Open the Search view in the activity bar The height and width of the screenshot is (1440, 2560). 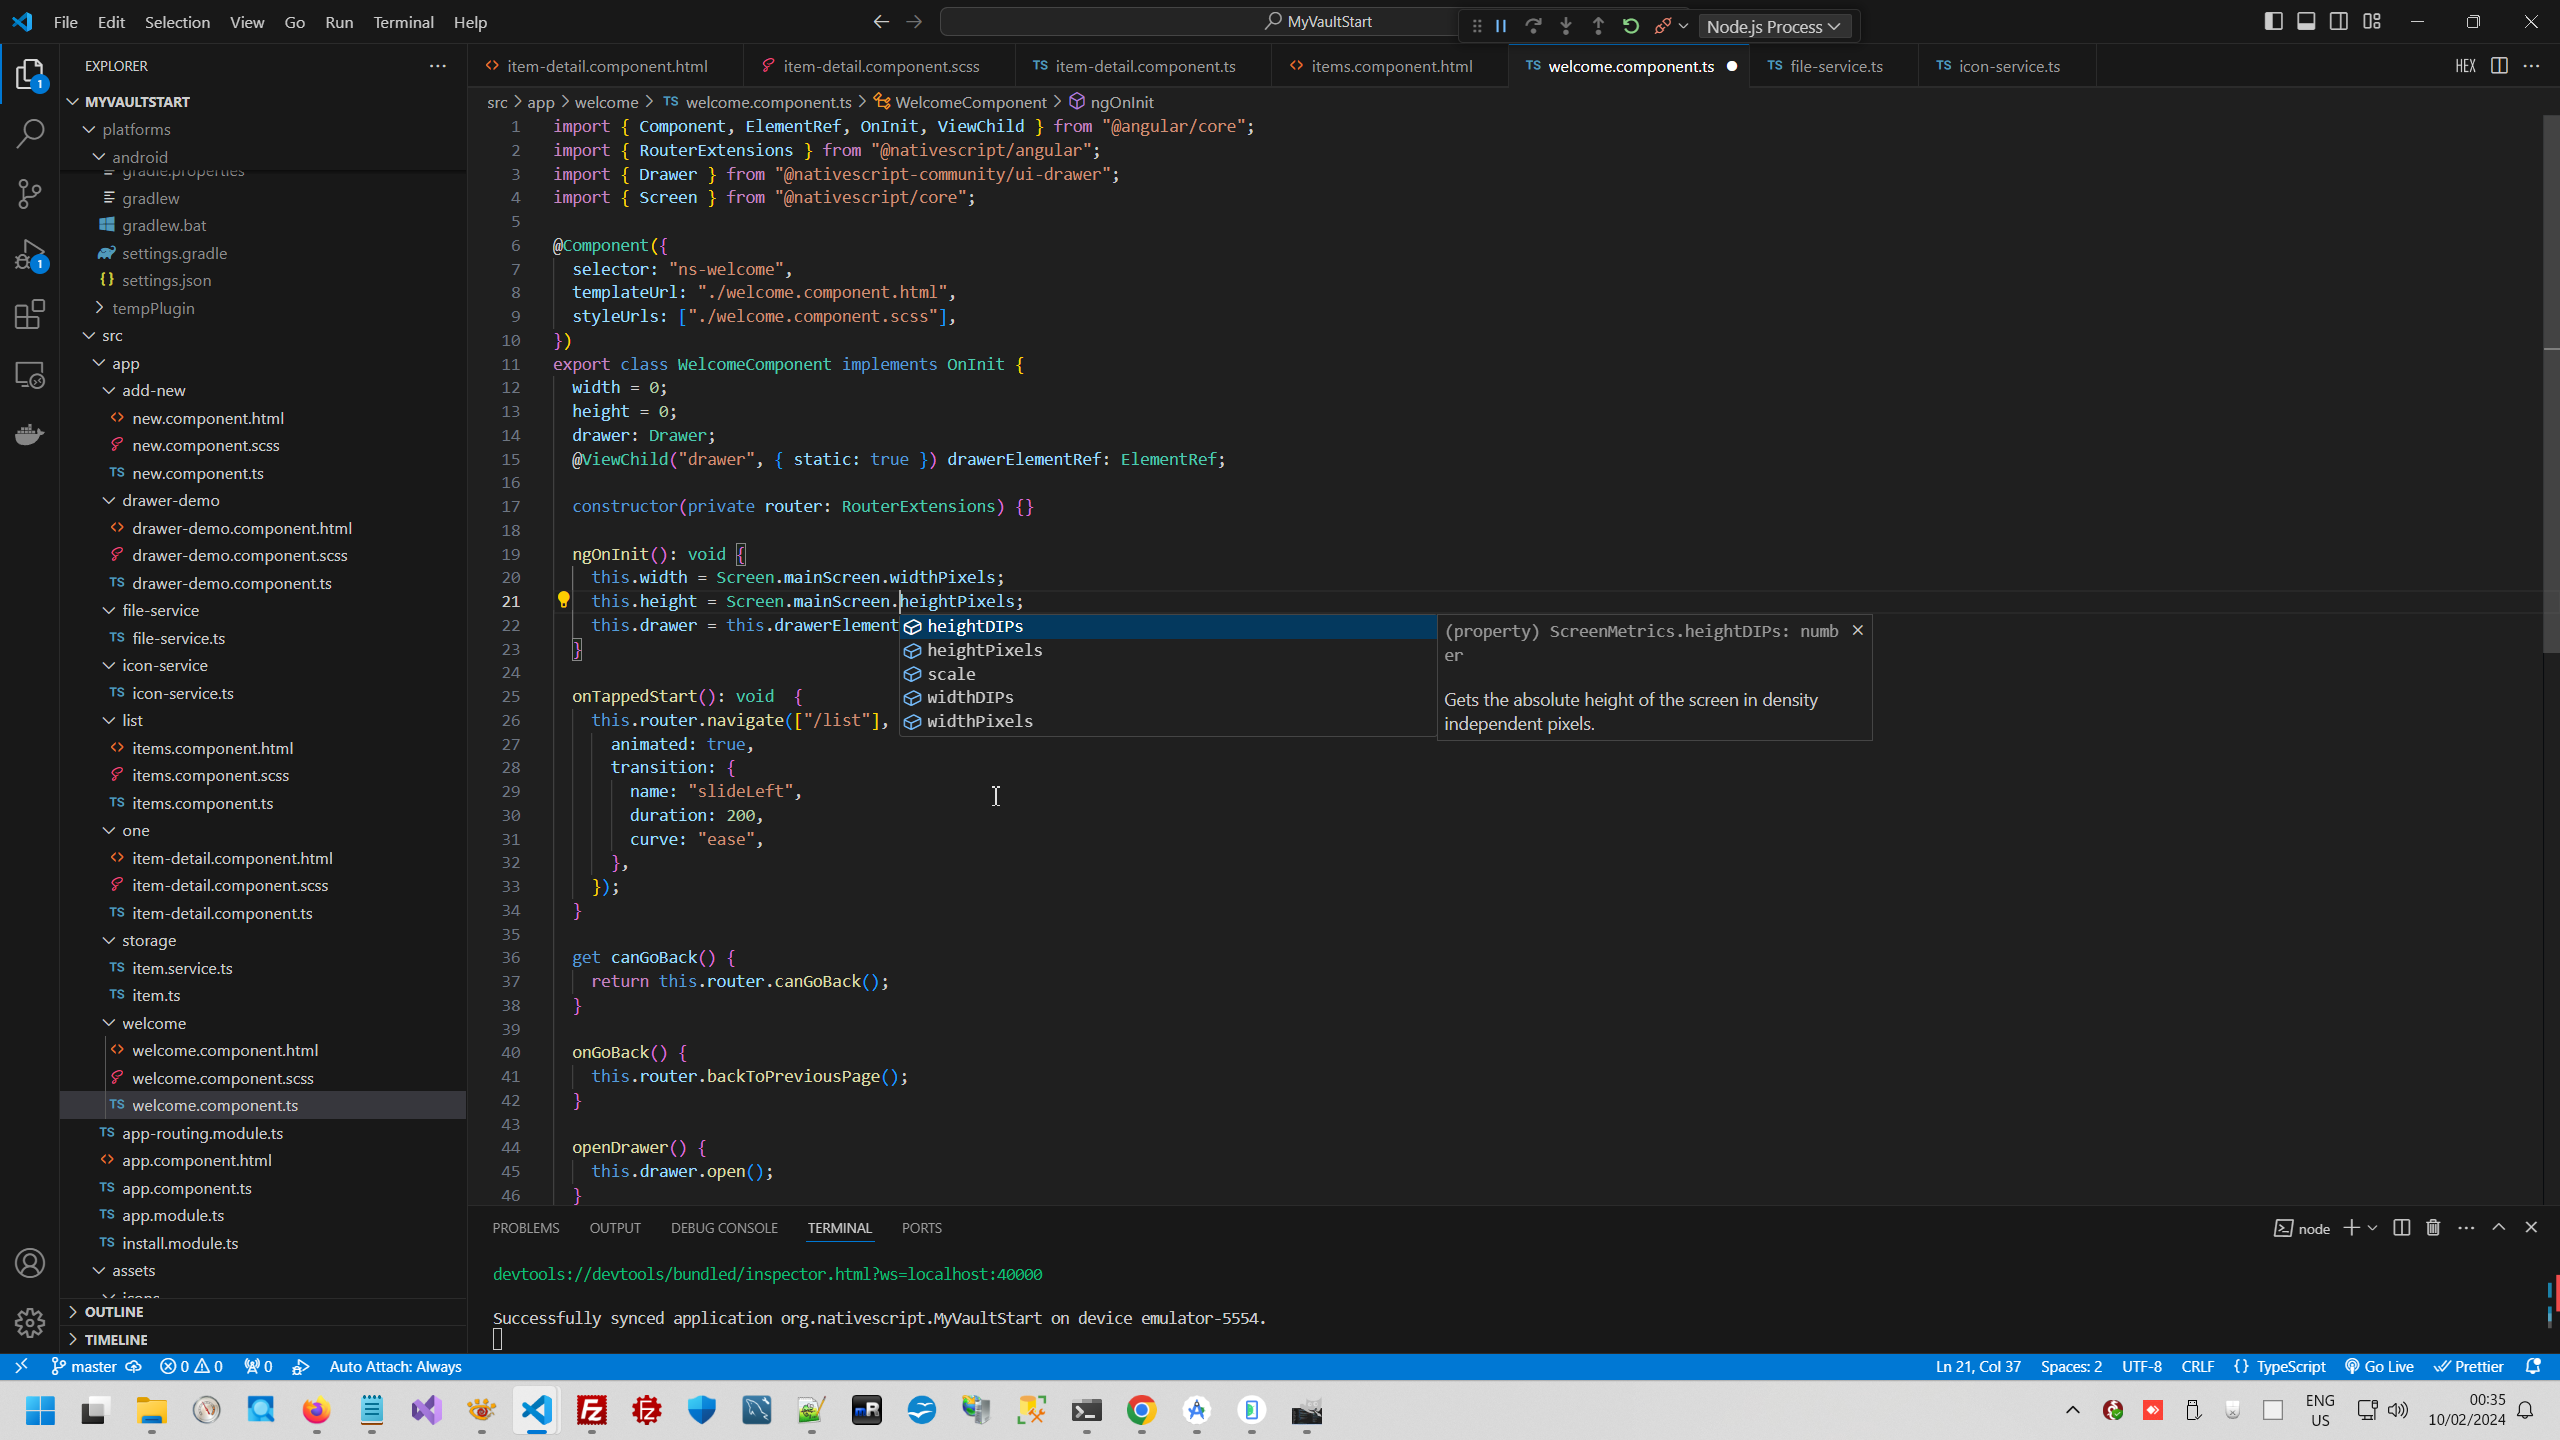click(x=30, y=133)
